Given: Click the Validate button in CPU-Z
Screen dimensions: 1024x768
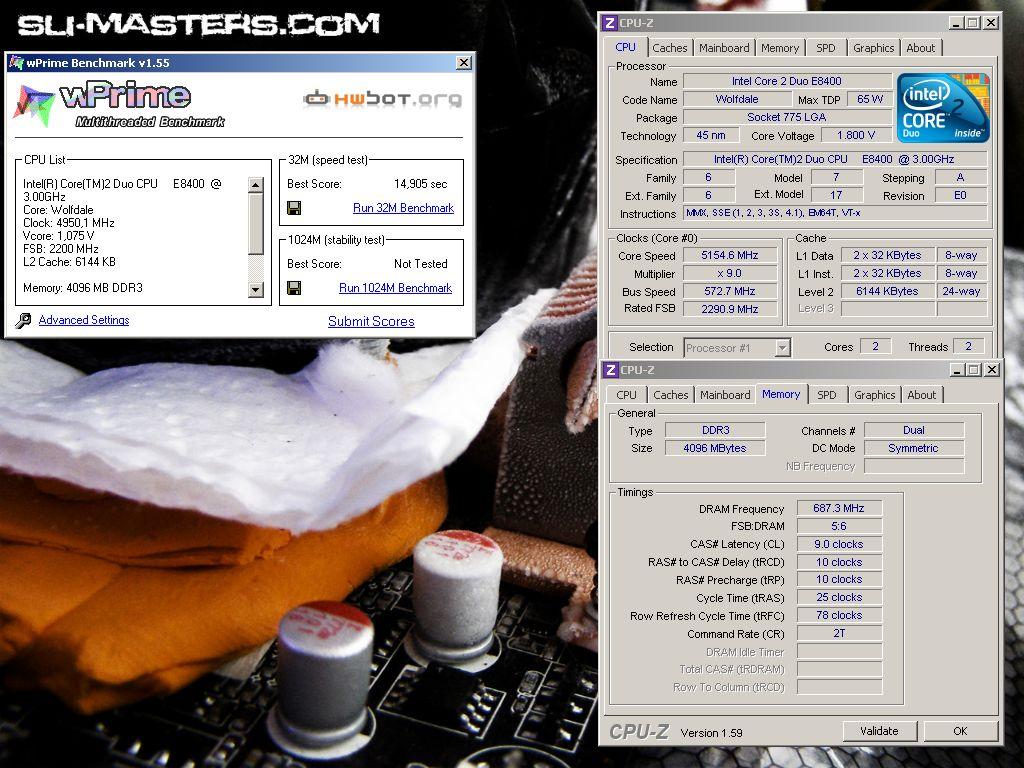Looking at the screenshot, I should tap(879, 731).
